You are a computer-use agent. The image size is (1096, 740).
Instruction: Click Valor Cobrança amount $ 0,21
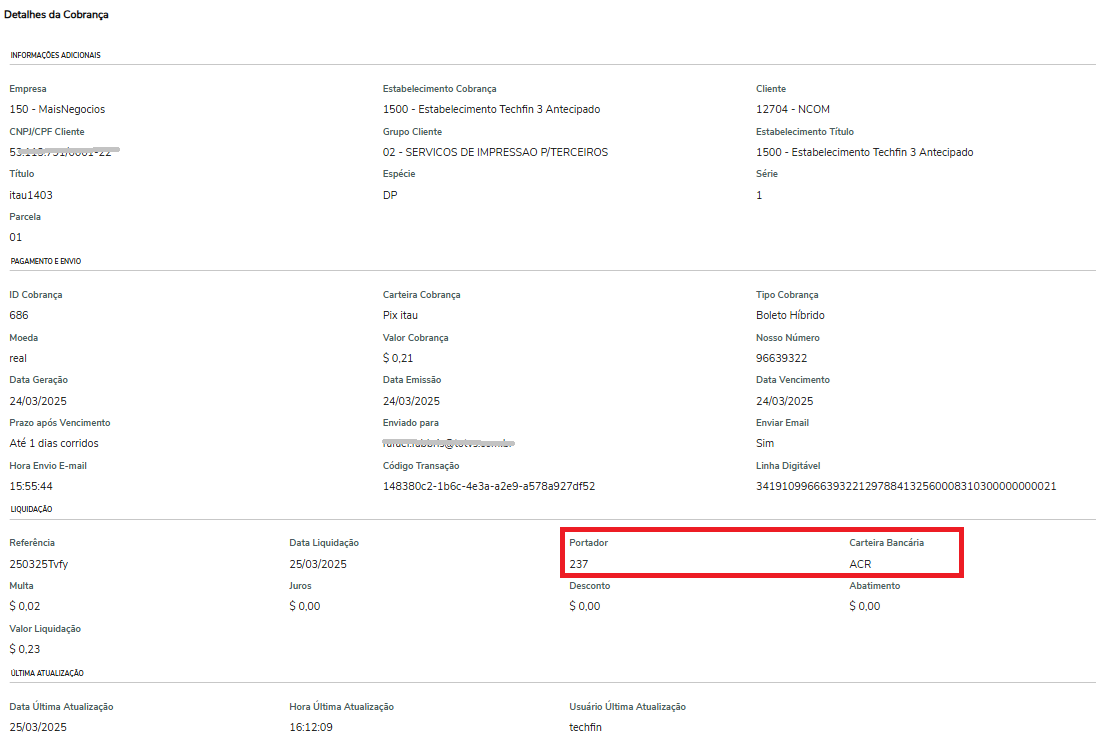[398, 358]
